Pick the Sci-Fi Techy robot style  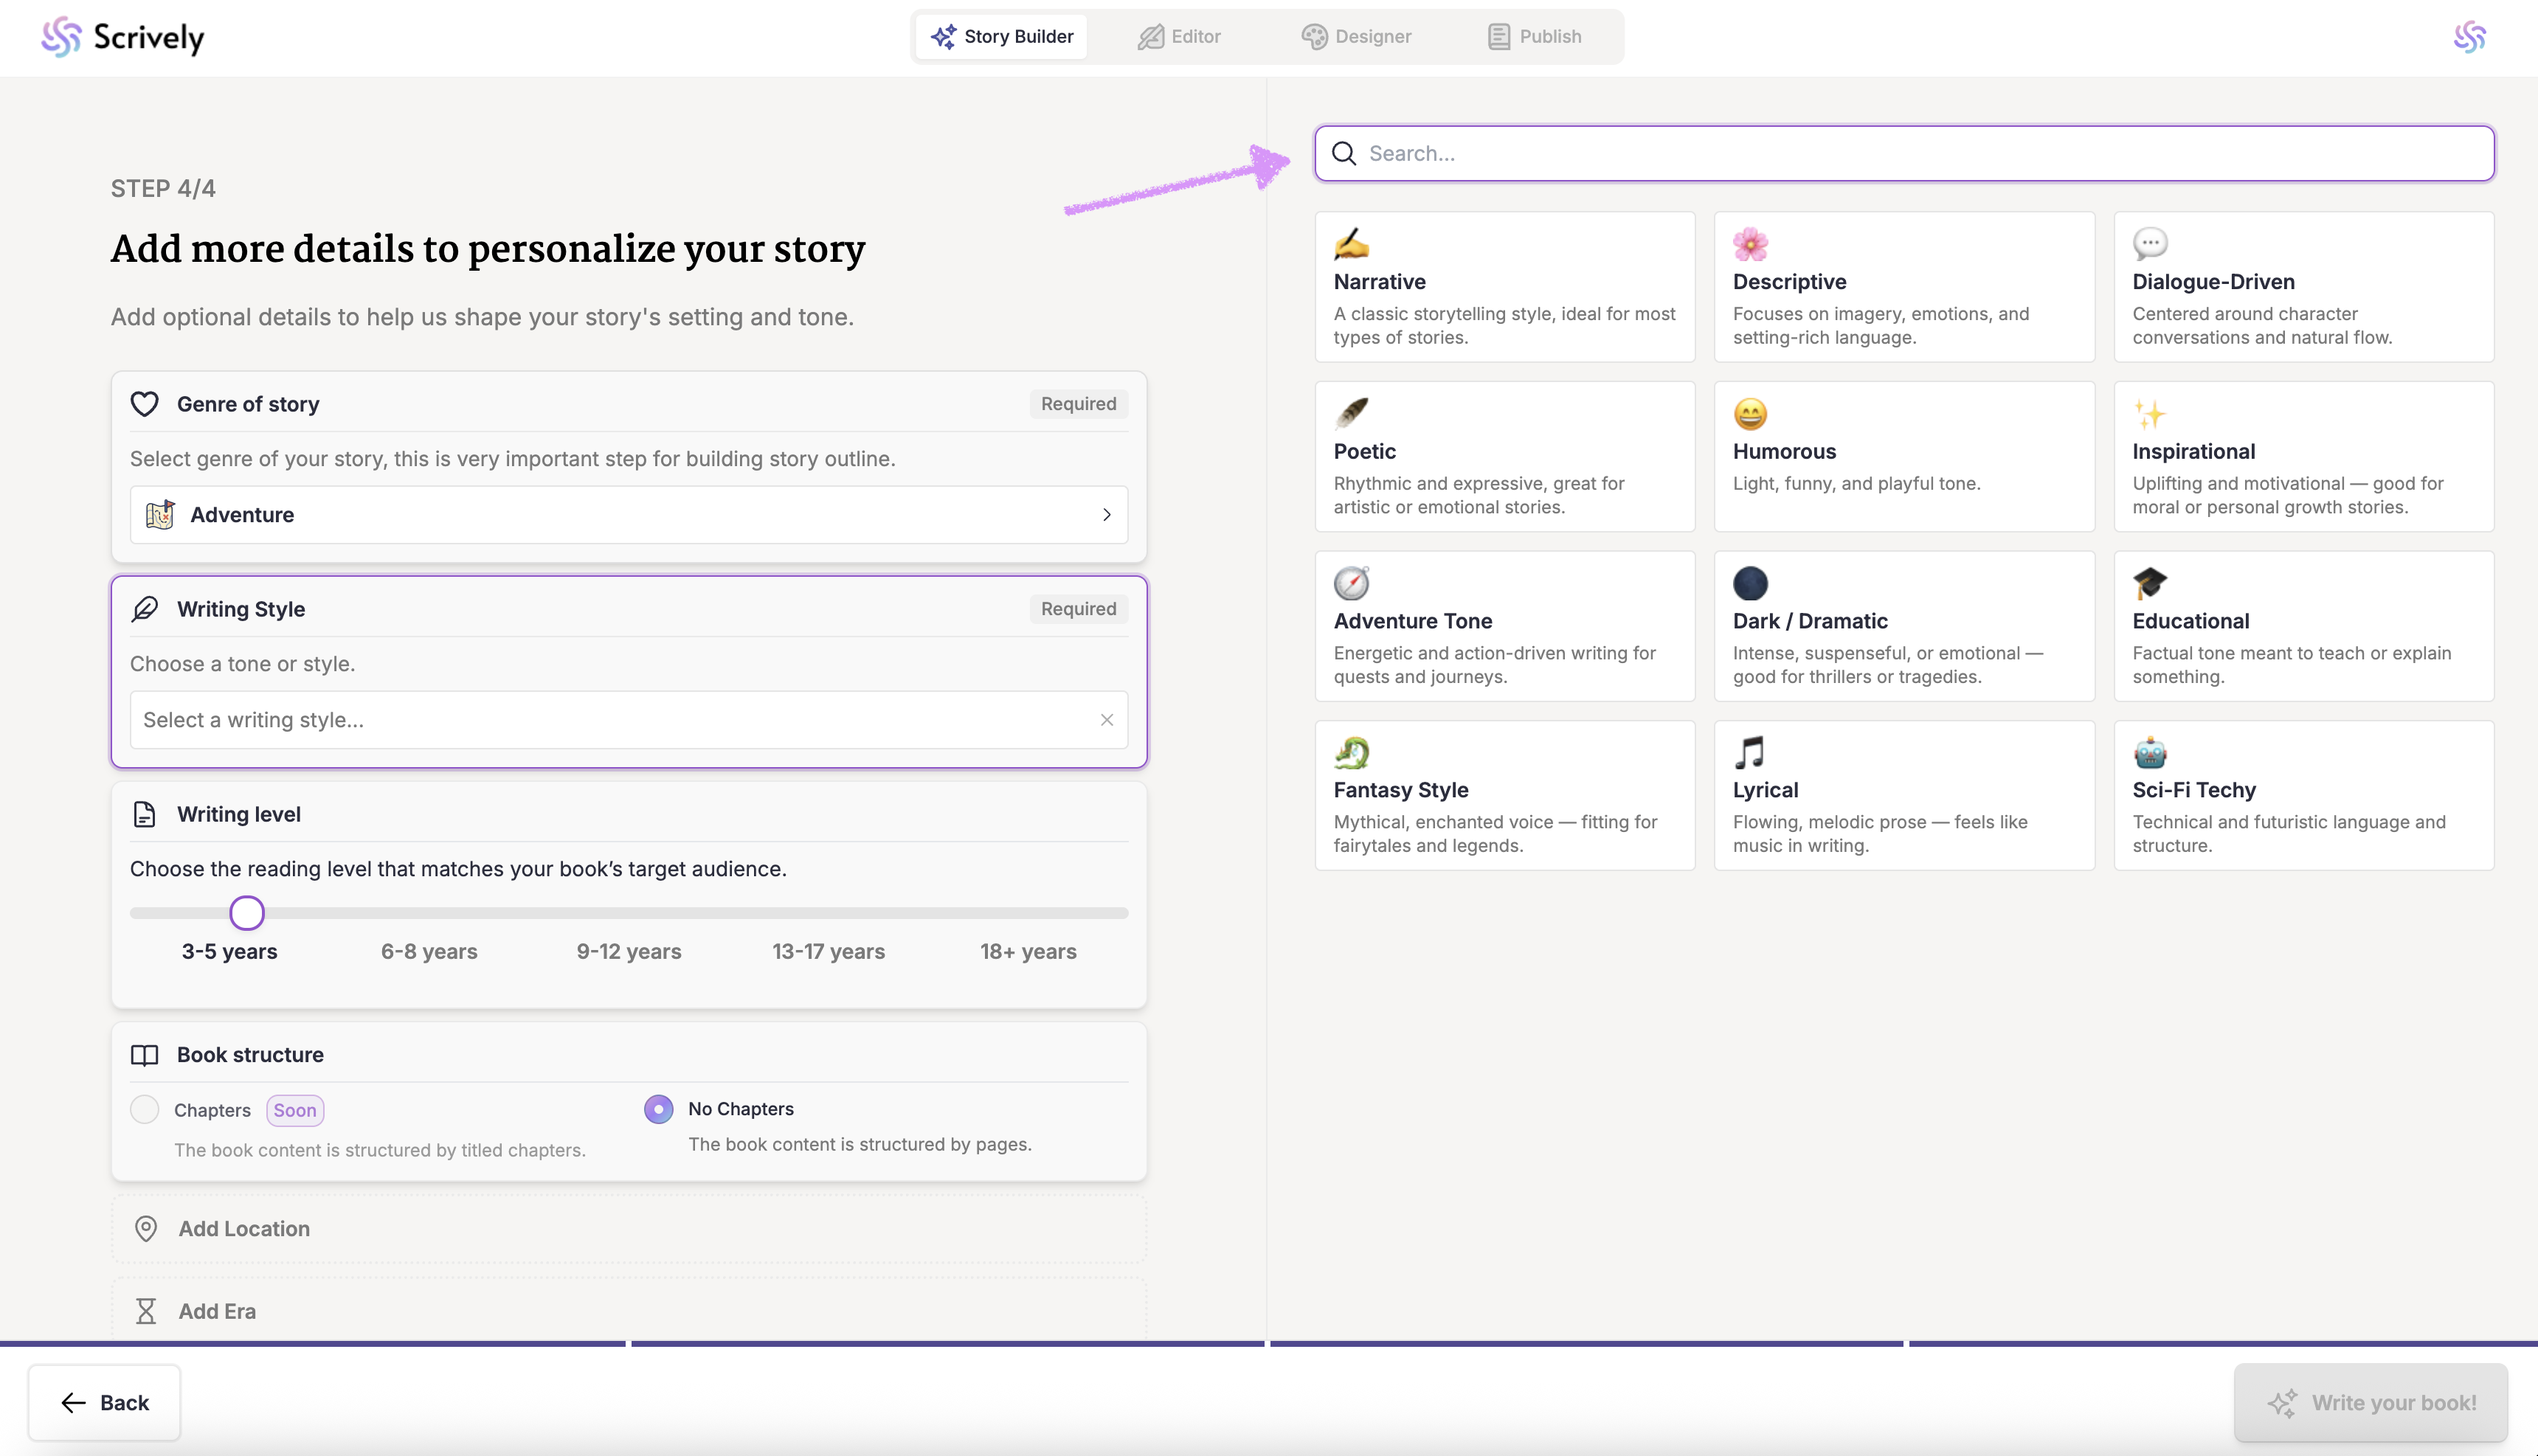tap(2302, 796)
